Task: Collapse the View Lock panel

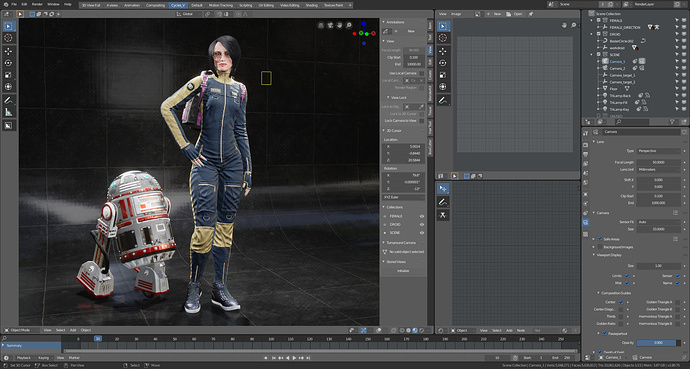Action: pyautogui.click(x=388, y=97)
